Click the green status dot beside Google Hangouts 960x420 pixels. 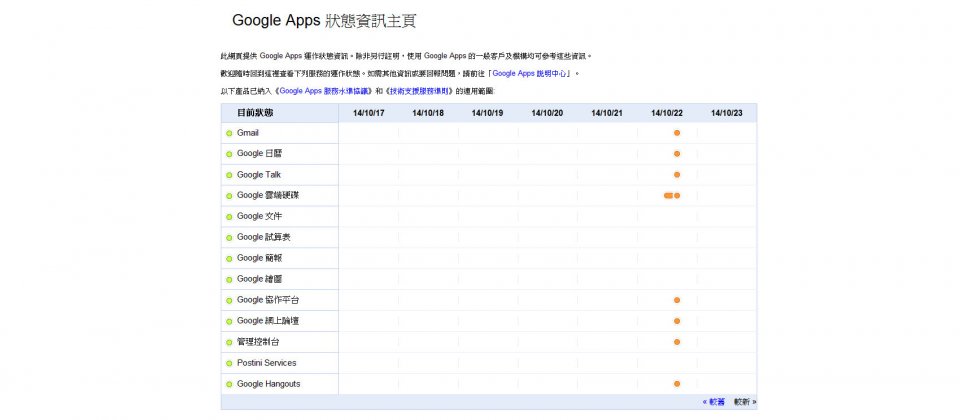point(229,384)
